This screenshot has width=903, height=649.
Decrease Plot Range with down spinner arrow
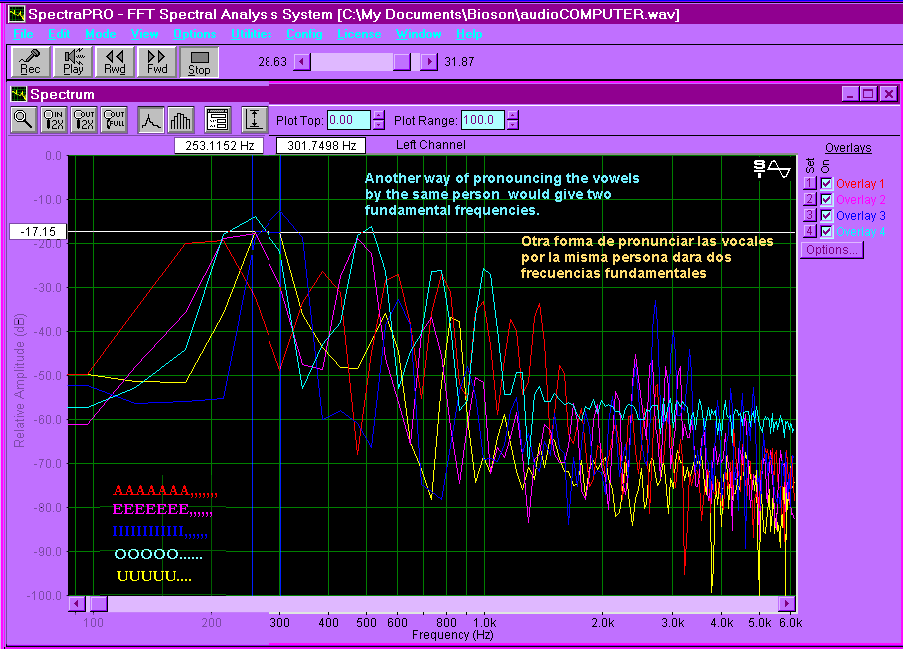click(512, 126)
